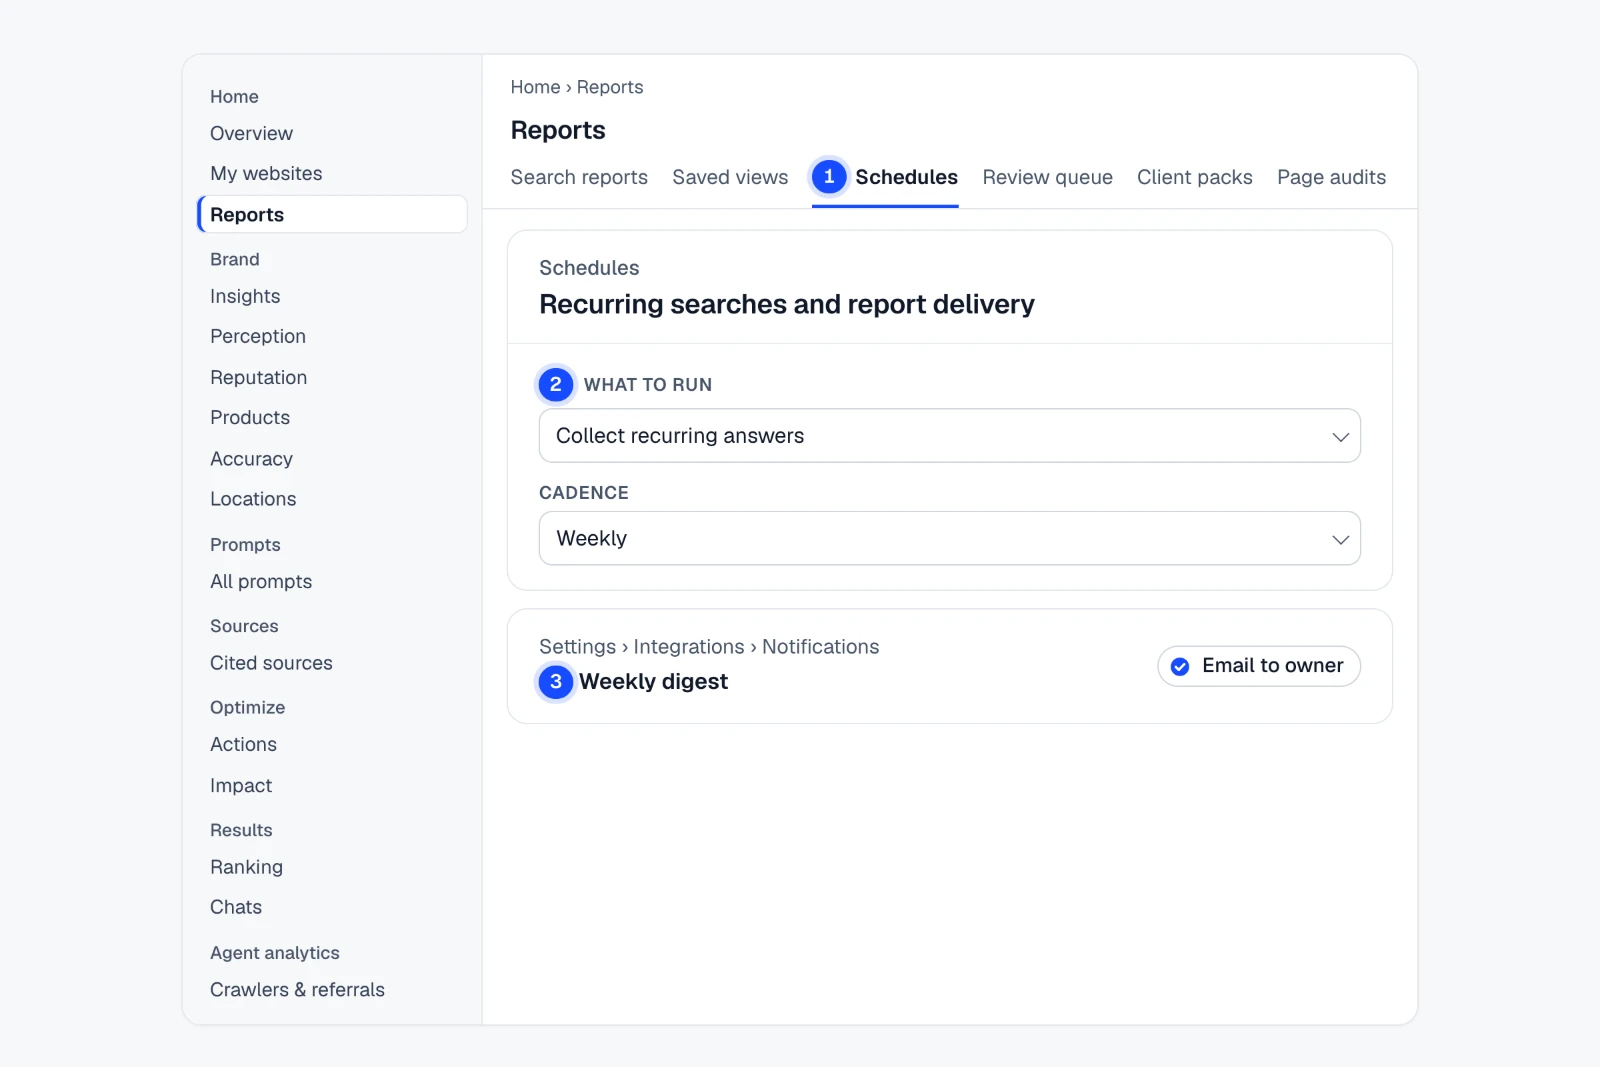Open Locations in the sidebar
This screenshot has height=1067, width=1600.
pyautogui.click(x=253, y=499)
